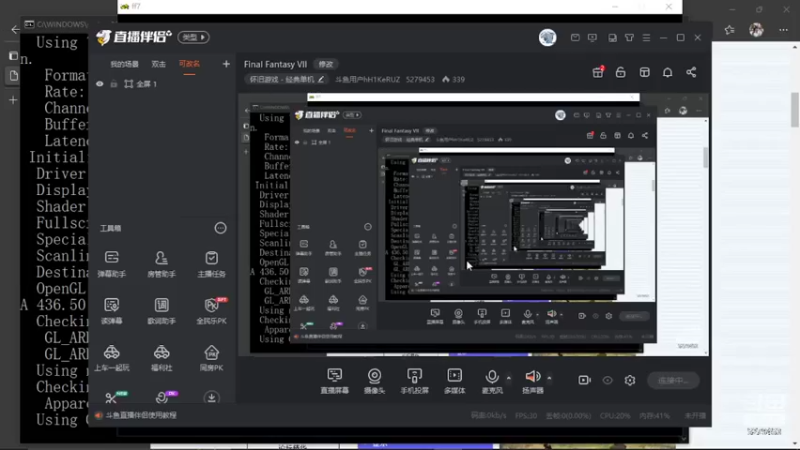Click the Final Fantasy VII stream title
Screen dimensions: 800x450
click(x=276, y=64)
